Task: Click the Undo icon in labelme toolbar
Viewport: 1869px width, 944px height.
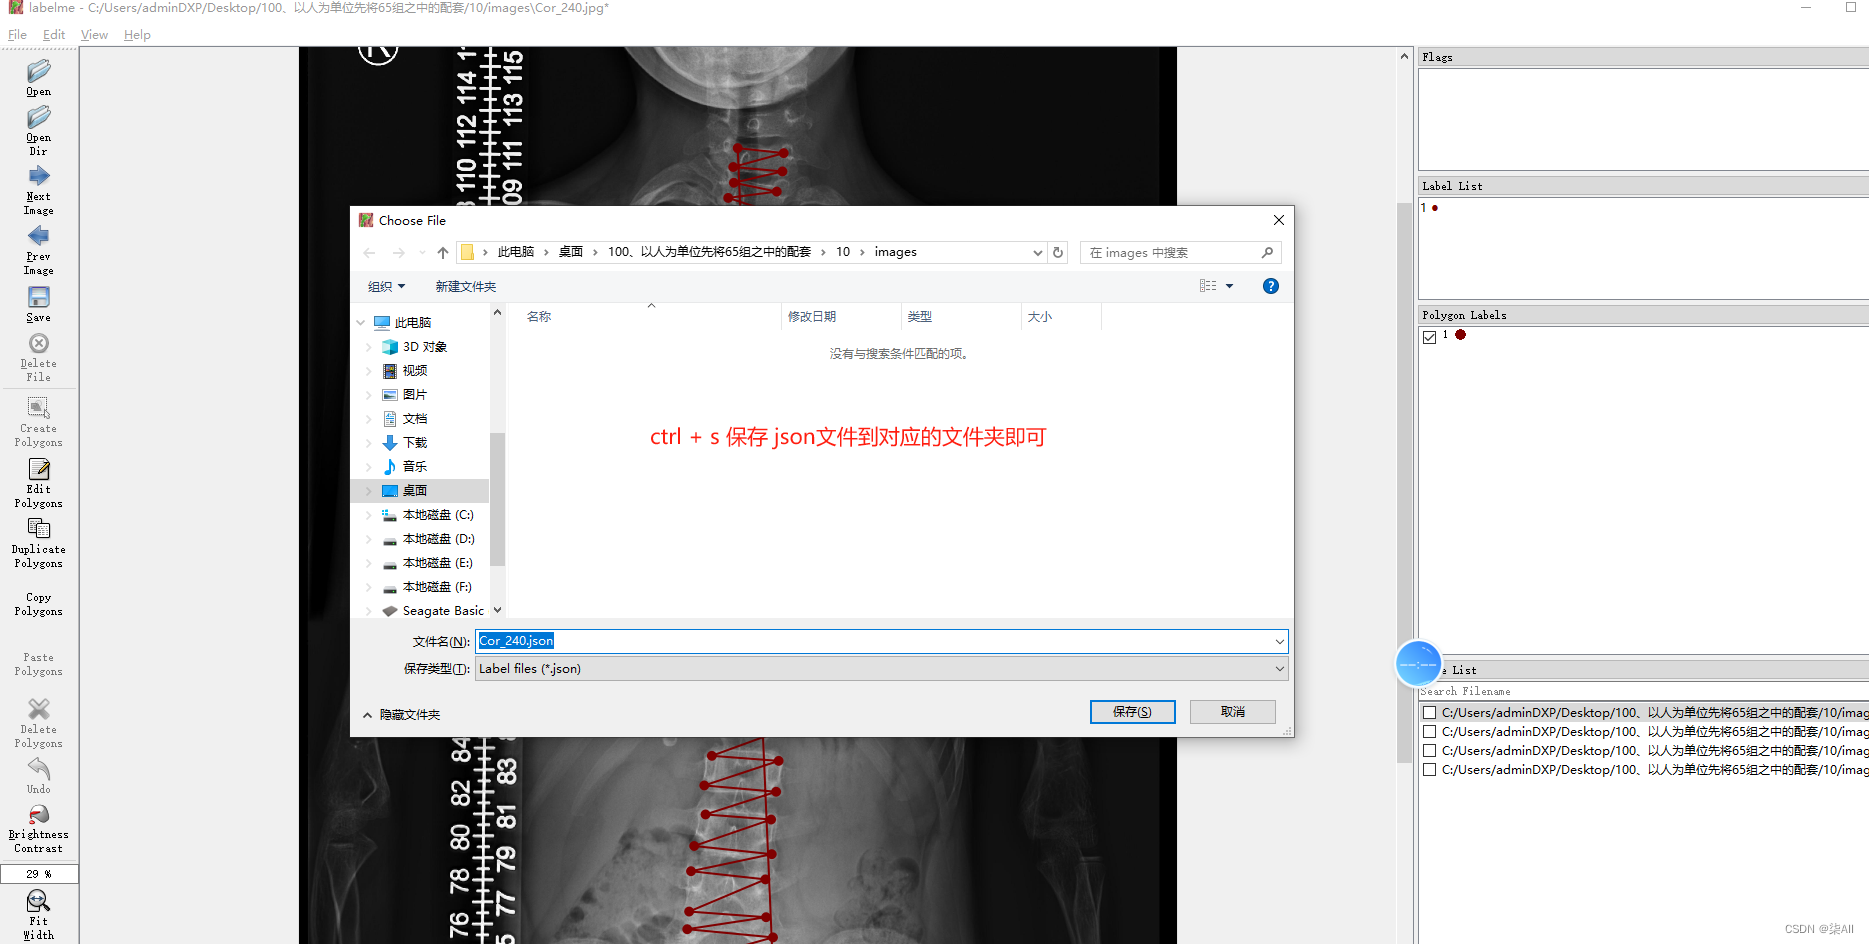Action: [38, 769]
